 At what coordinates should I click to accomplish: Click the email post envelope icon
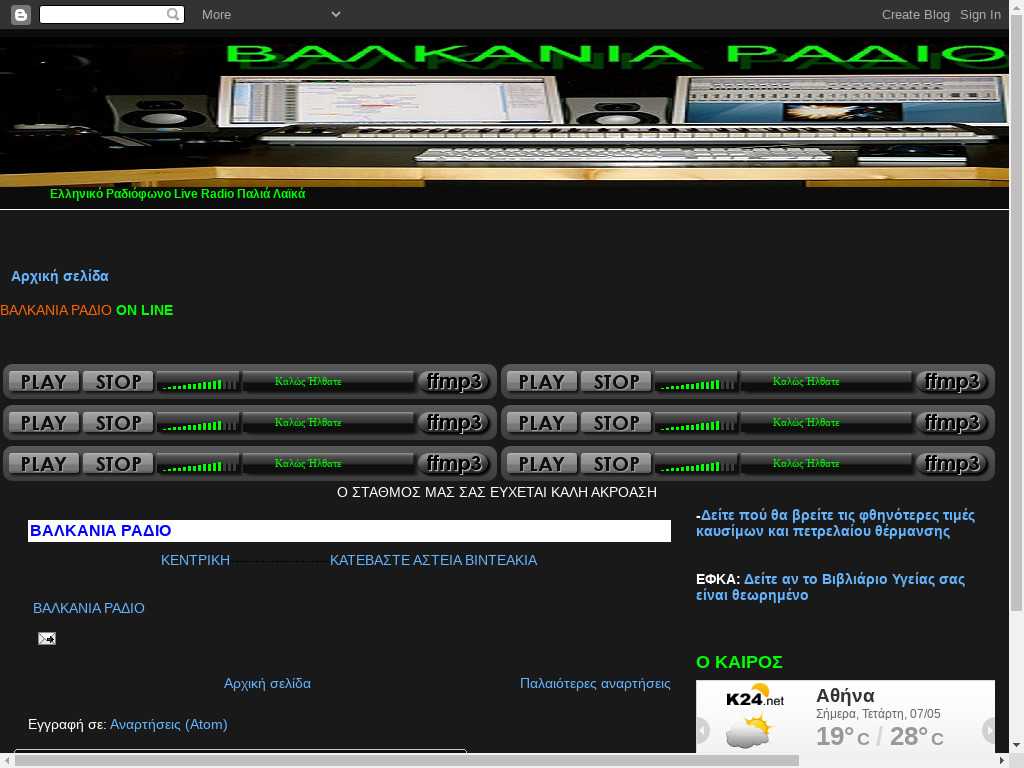tap(47, 638)
